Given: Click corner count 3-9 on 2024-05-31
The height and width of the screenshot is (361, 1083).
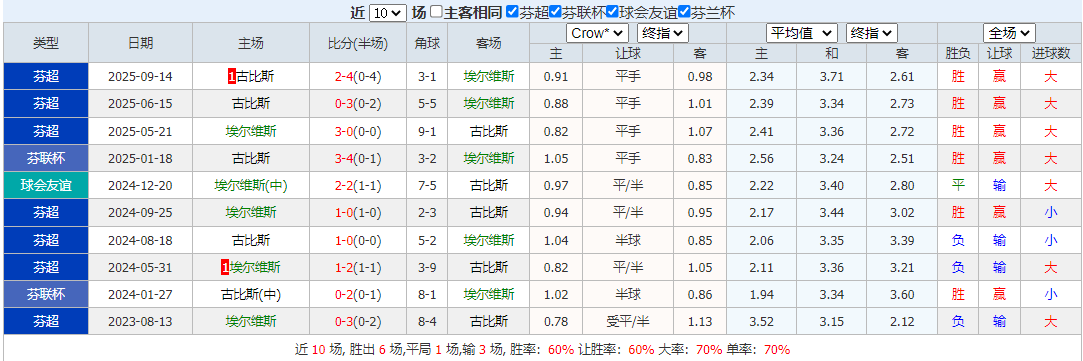Looking at the screenshot, I should coord(427,267).
